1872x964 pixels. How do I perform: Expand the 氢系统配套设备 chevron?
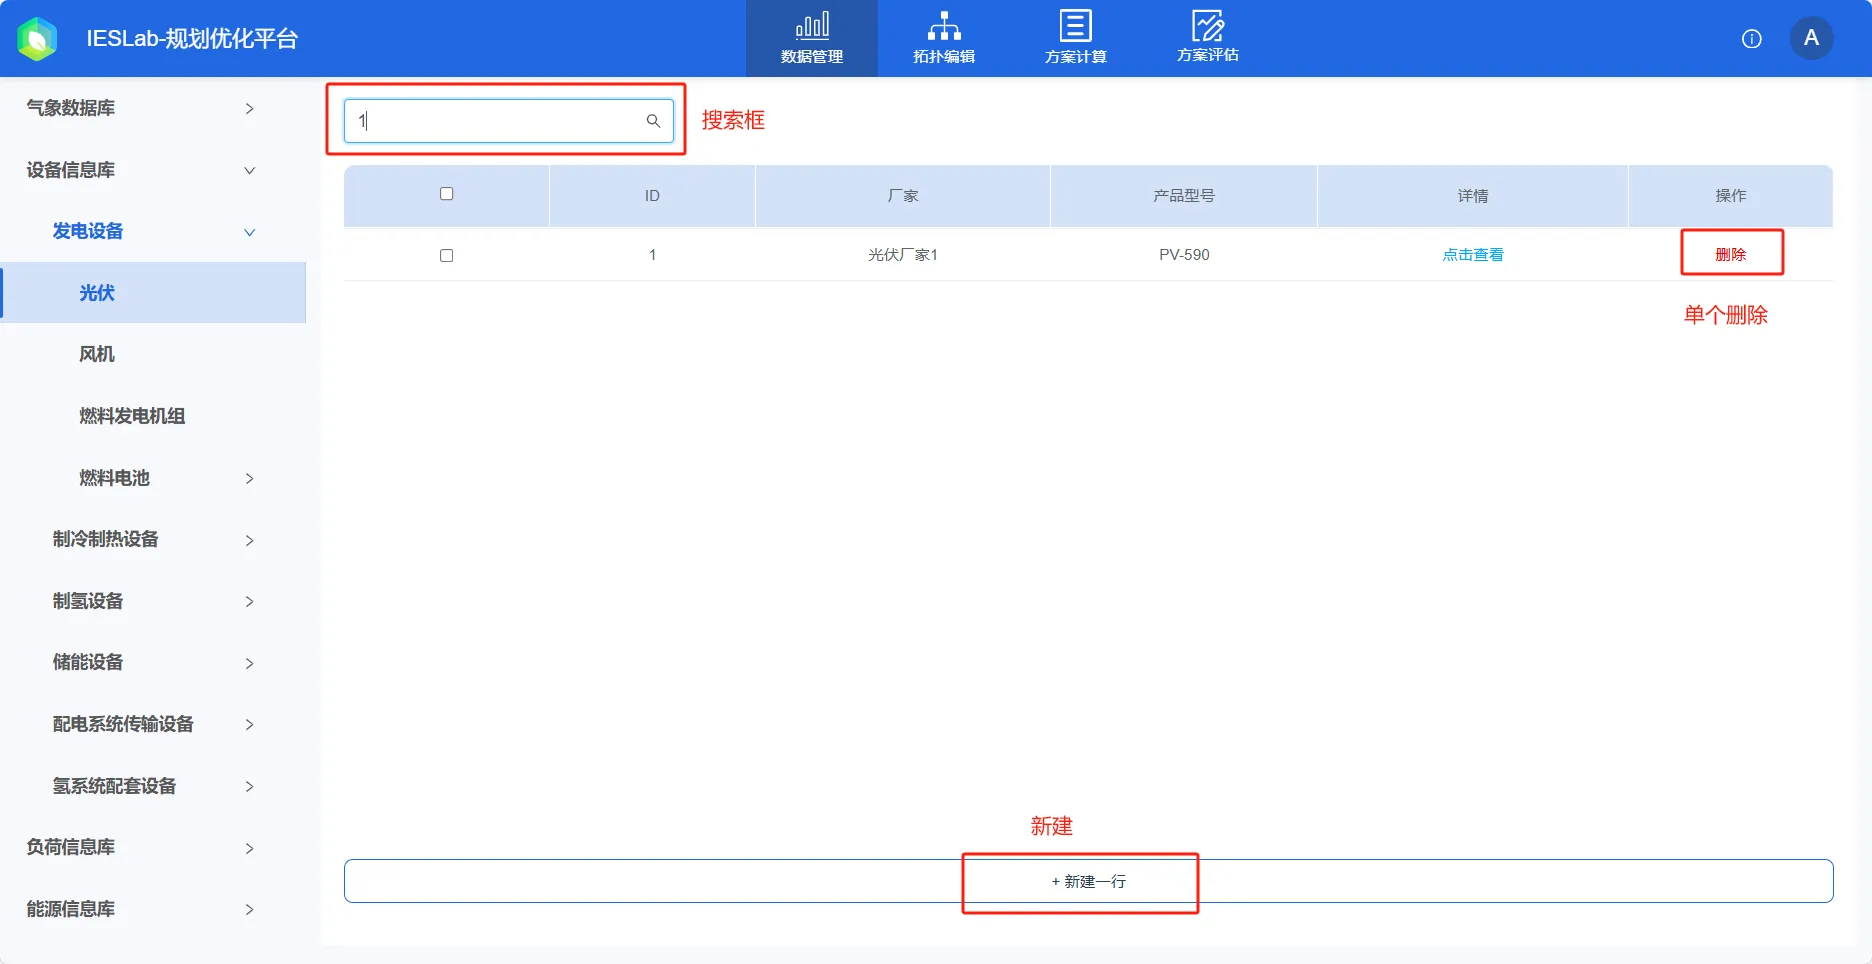250,786
